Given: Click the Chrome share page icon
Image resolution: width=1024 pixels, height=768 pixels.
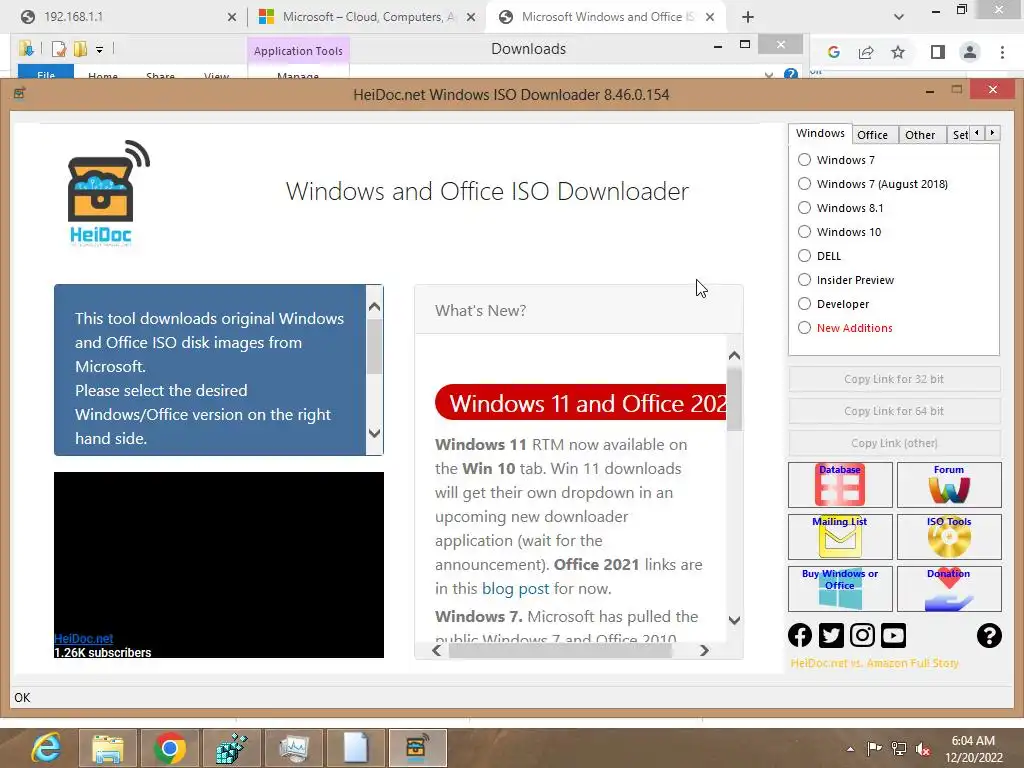Looking at the screenshot, I should 866,52.
